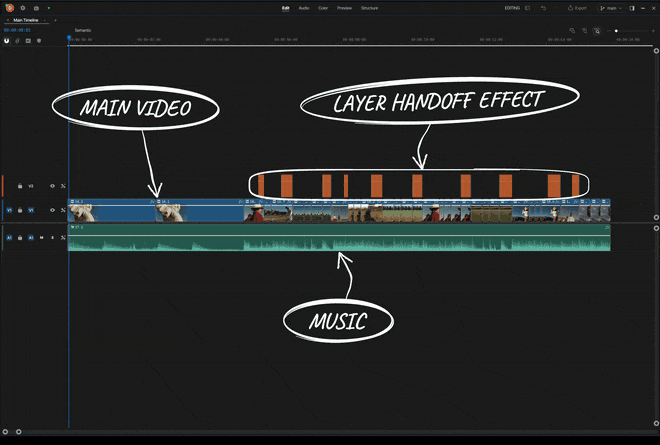Click the Semantic label above ruler
The height and width of the screenshot is (445, 660).
(x=83, y=30)
